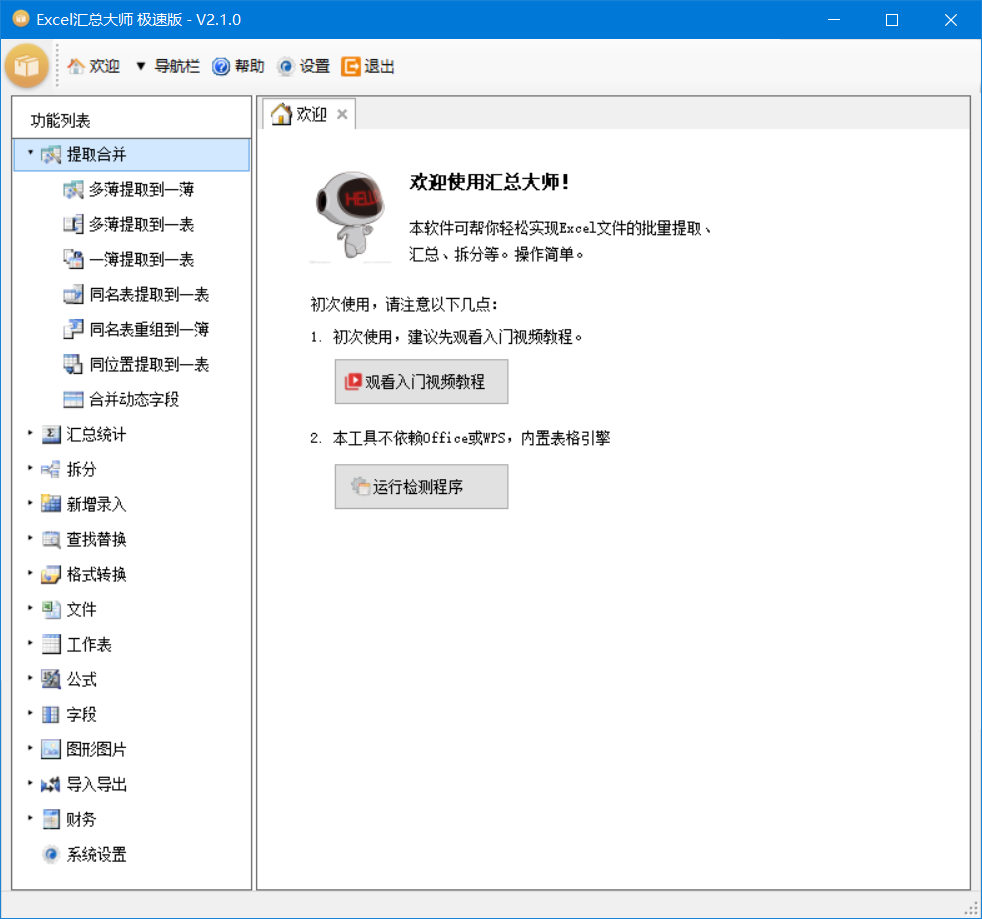Select 多簿提取到一簿 text in tree
982x919 pixels.
coord(141,189)
